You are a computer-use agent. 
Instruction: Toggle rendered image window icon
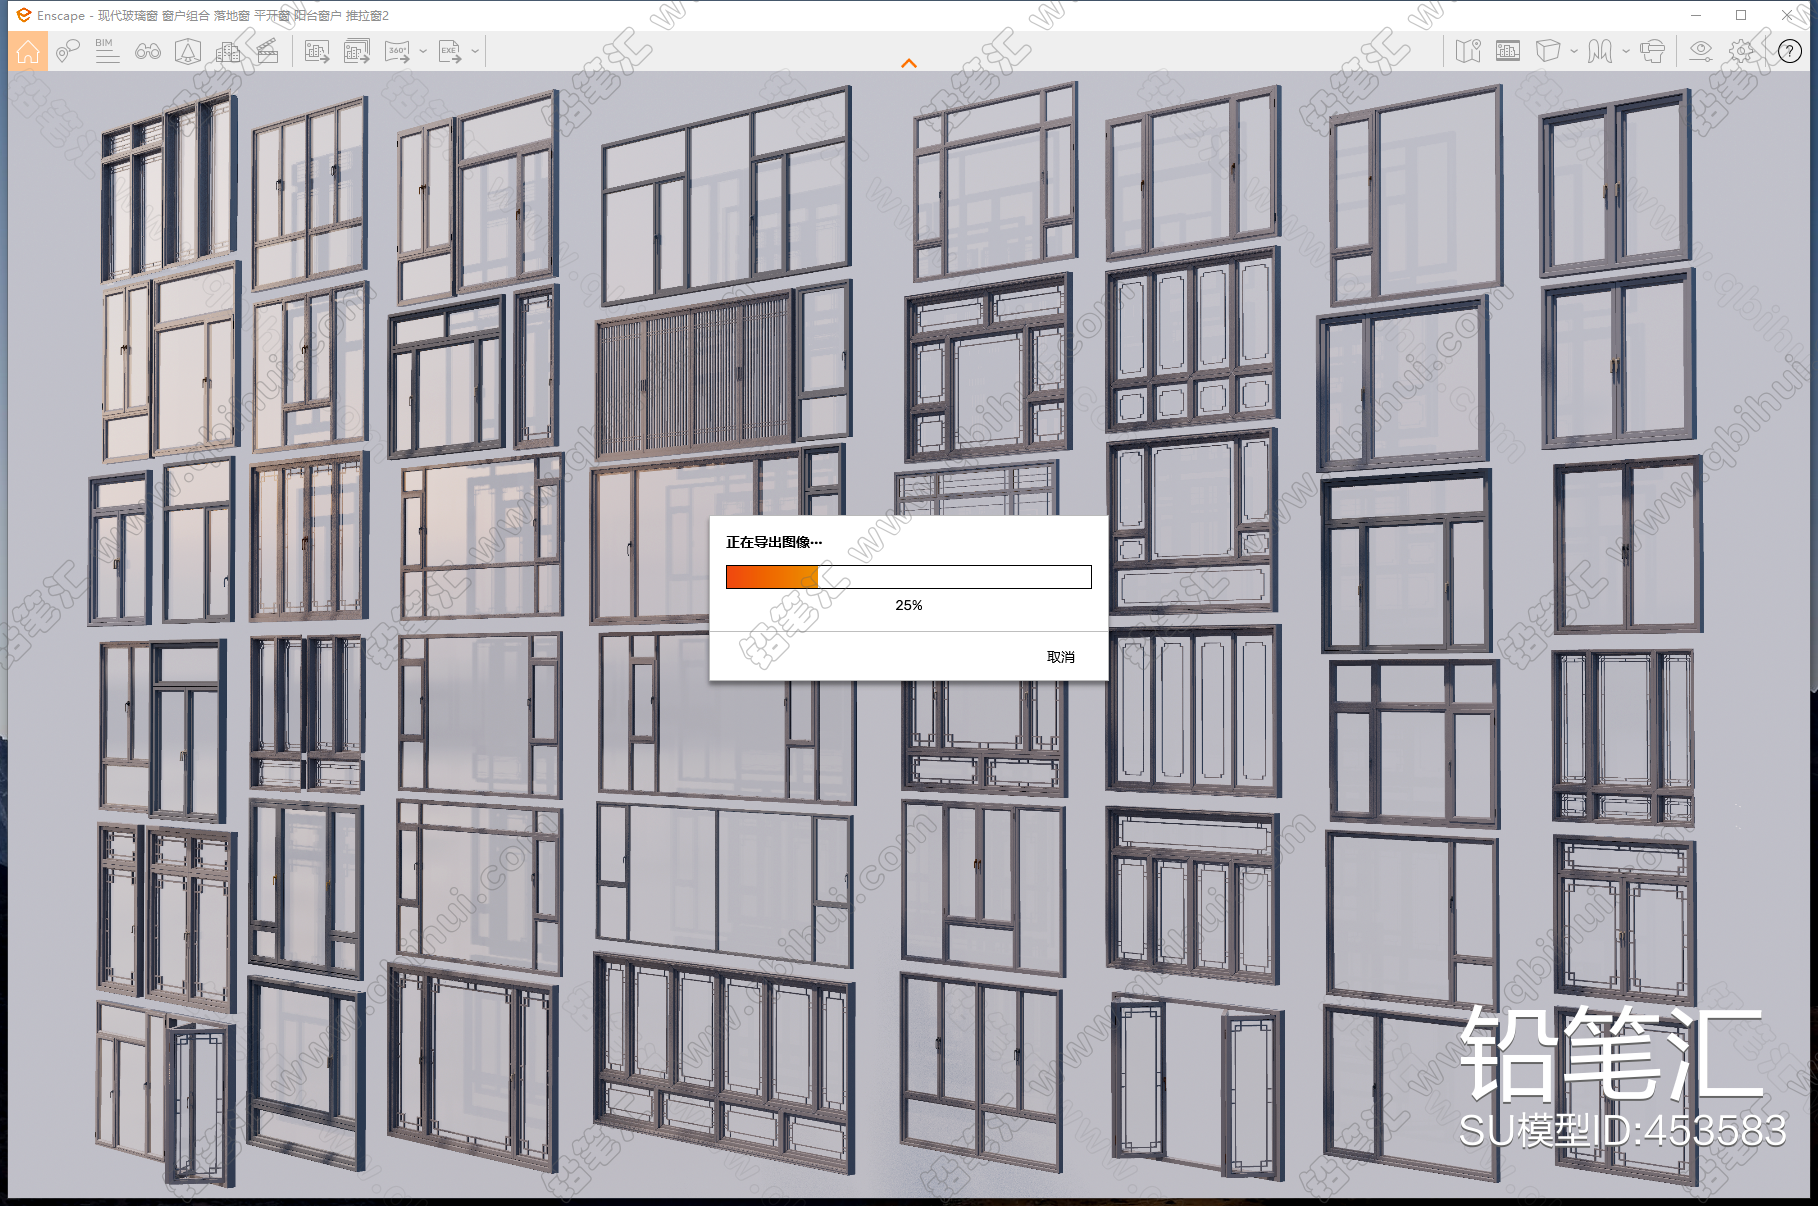(1508, 51)
